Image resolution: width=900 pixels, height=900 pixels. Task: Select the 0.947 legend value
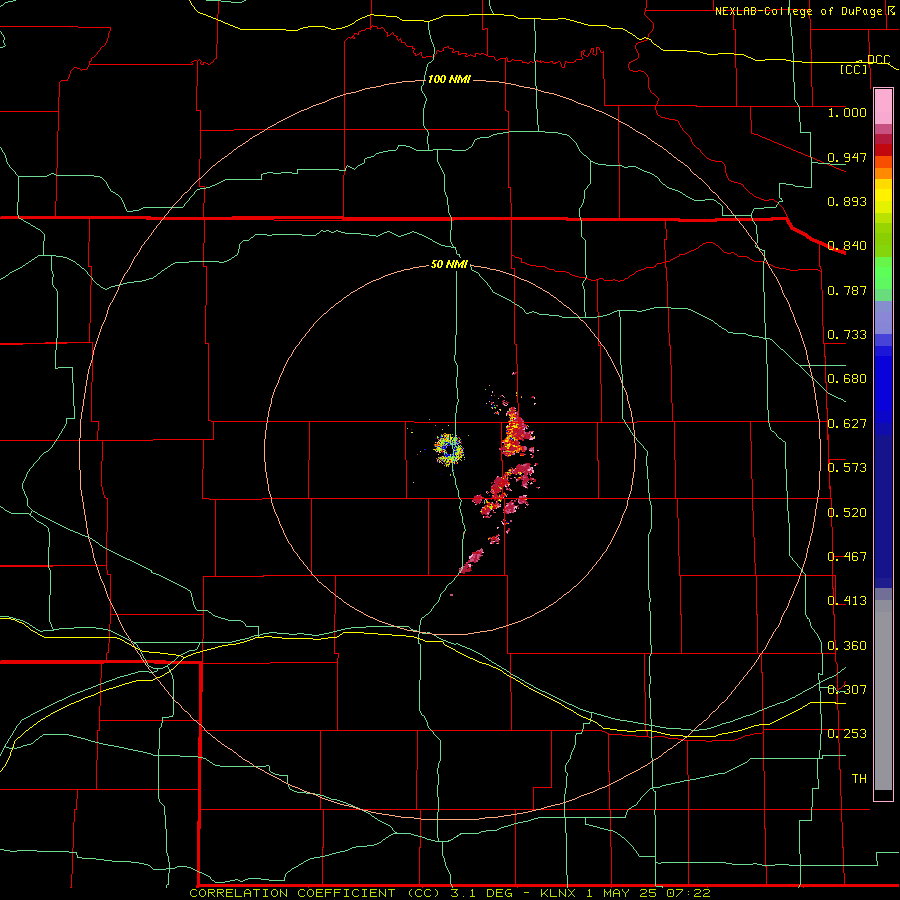pos(847,157)
